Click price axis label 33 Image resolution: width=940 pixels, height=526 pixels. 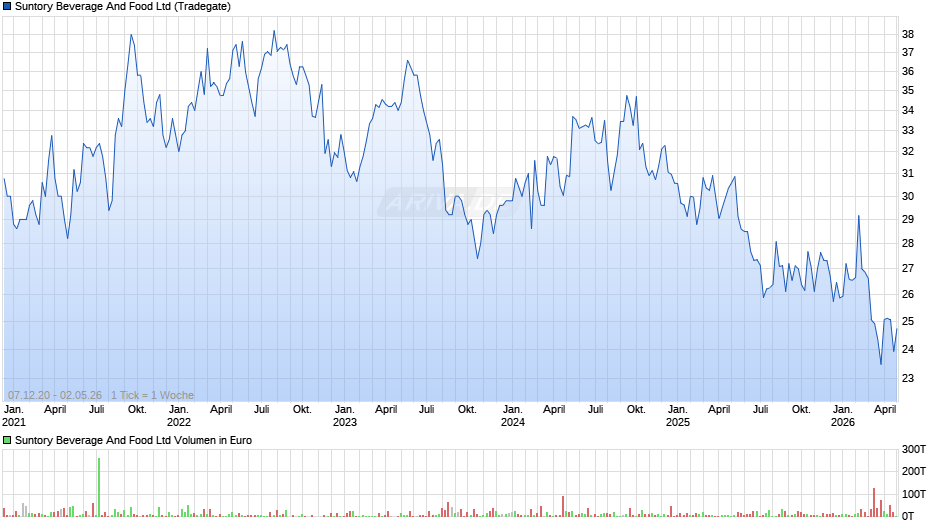tap(908, 131)
